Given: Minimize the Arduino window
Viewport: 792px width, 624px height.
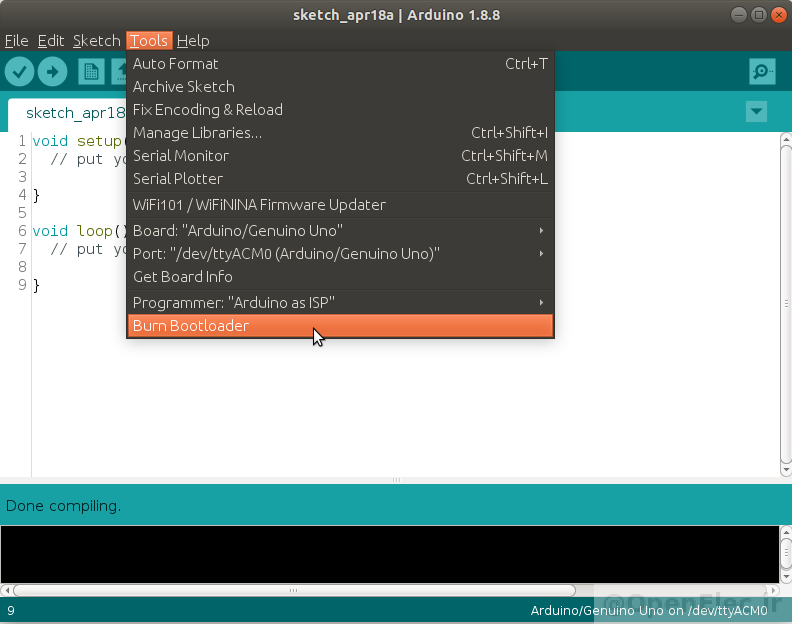Looking at the screenshot, I should (738, 15).
